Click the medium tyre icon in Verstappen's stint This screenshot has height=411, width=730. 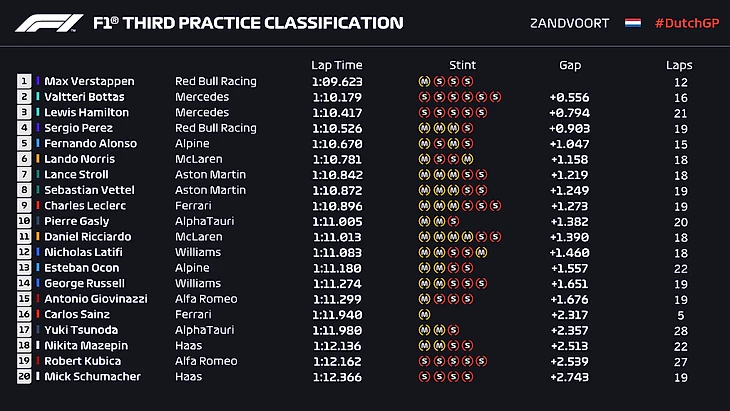pyautogui.click(x=424, y=81)
